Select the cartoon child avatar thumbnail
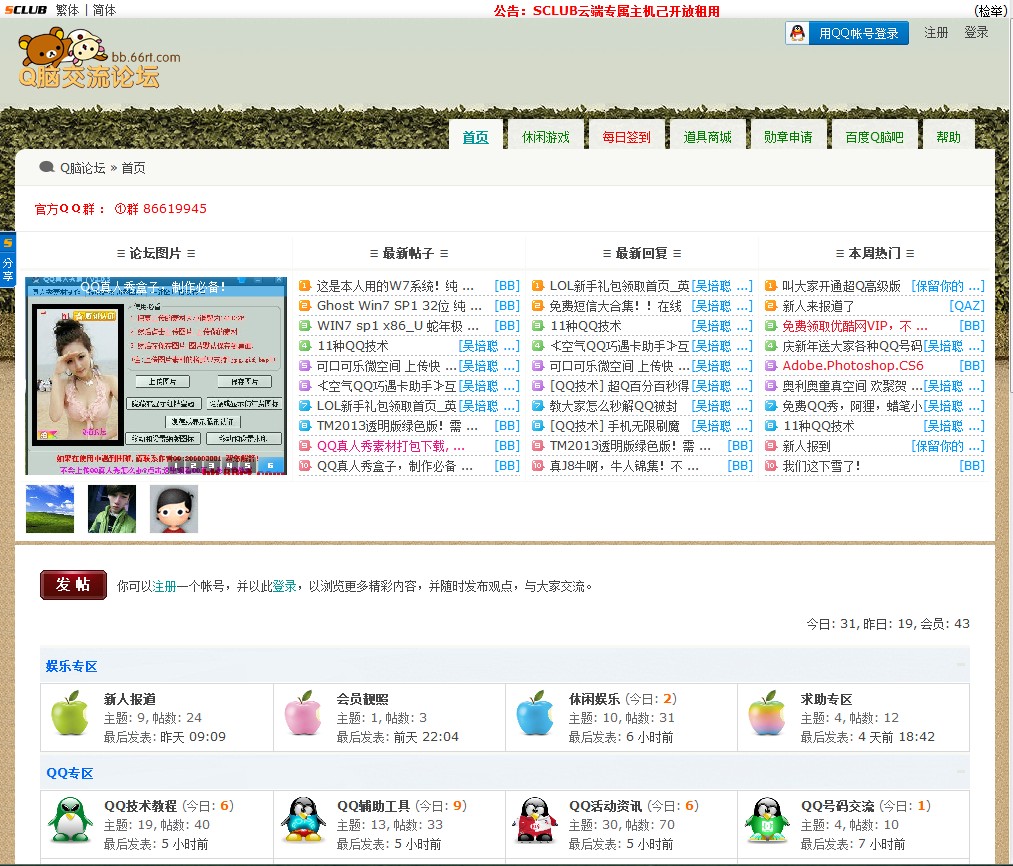This screenshot has width=1013, height=866. click(x=174, y=509)
